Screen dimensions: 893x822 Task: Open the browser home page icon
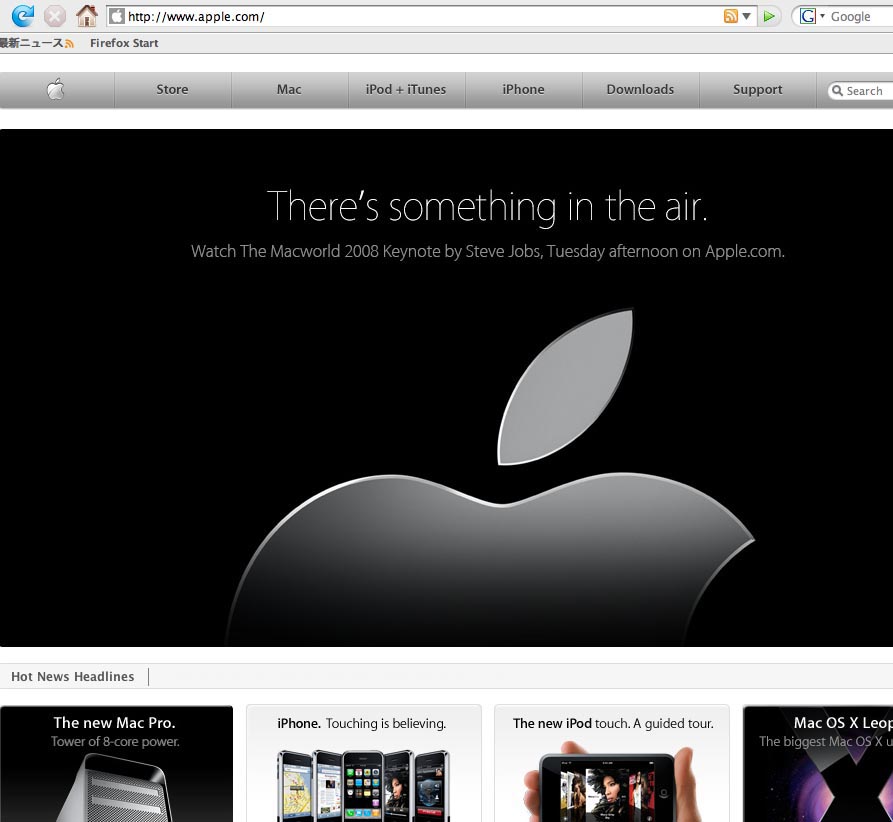[x=87, y=16]
